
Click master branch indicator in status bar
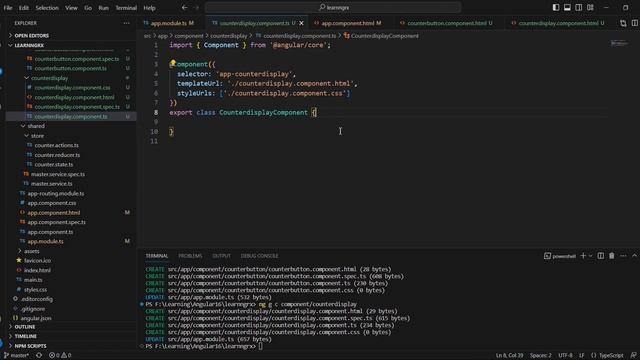tap(16, 356)
